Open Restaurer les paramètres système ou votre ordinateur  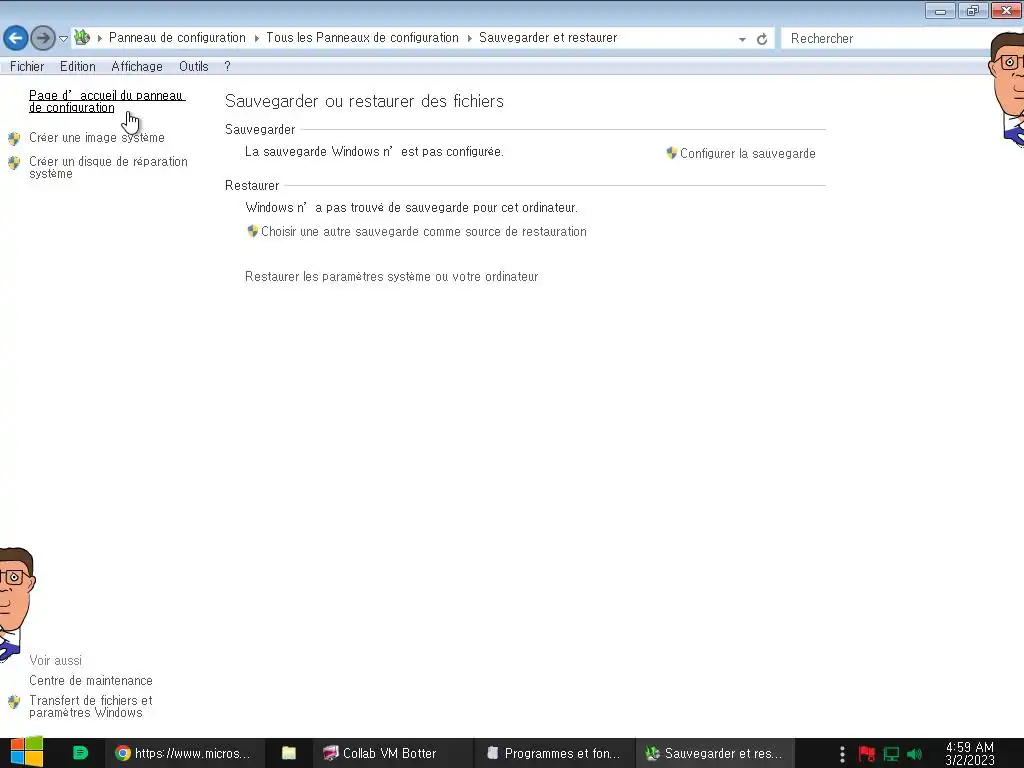(x=391, y=276)
